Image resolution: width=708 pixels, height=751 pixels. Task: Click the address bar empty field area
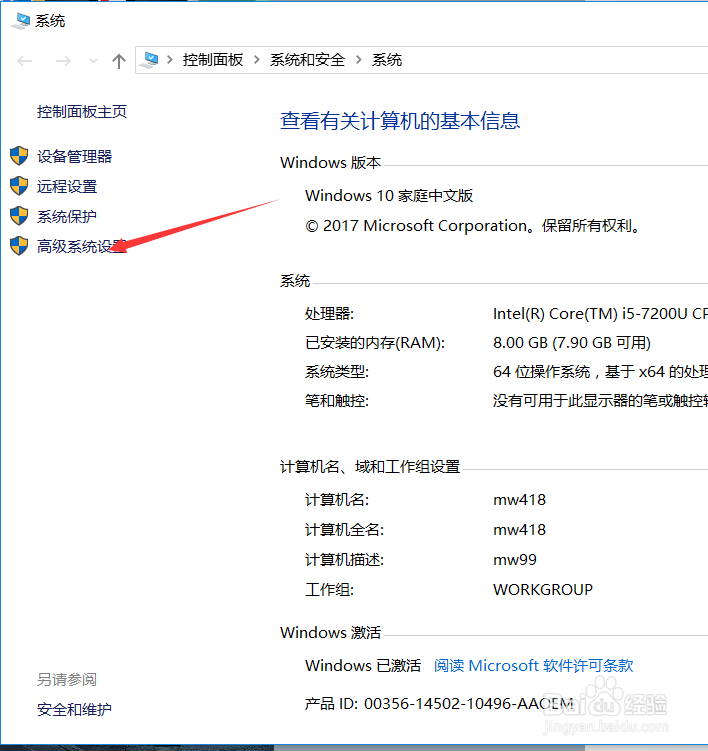coord(556,60)
